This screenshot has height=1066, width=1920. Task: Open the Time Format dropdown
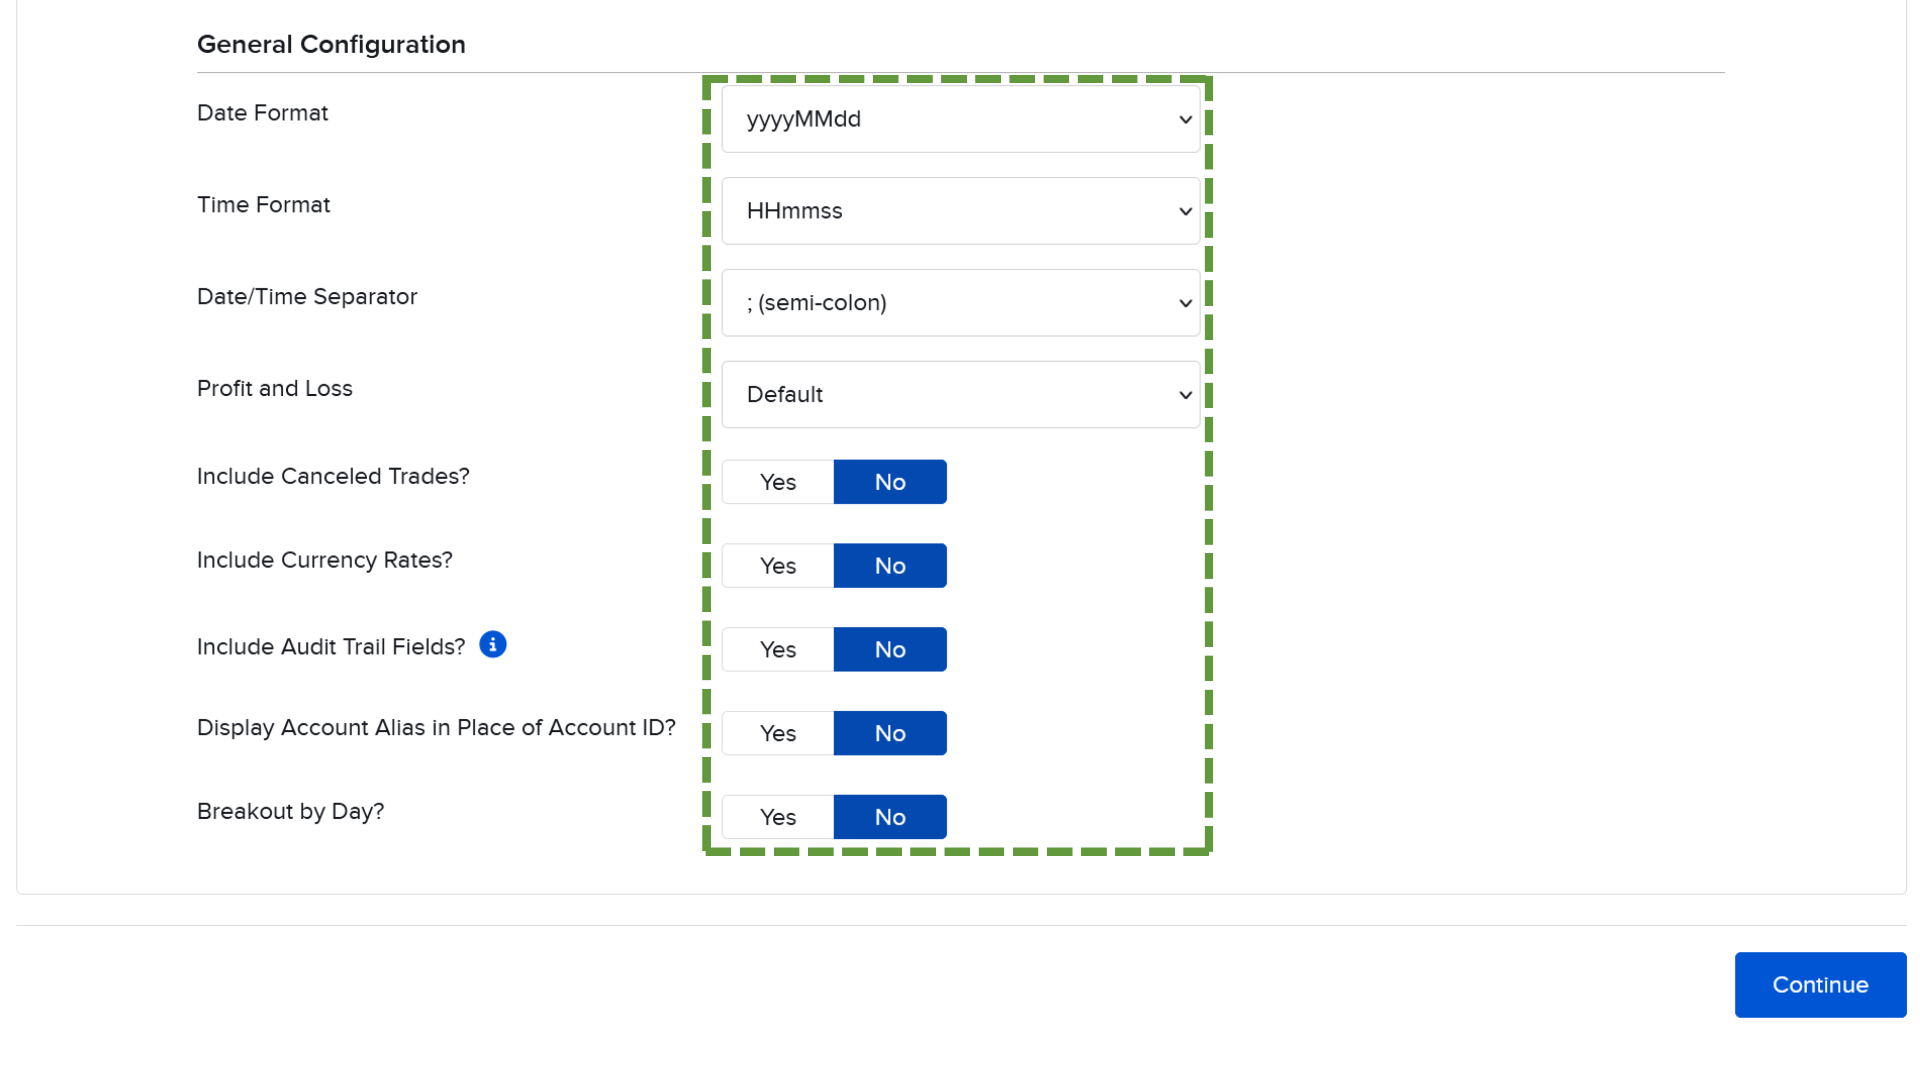click(x=960, y=210)
